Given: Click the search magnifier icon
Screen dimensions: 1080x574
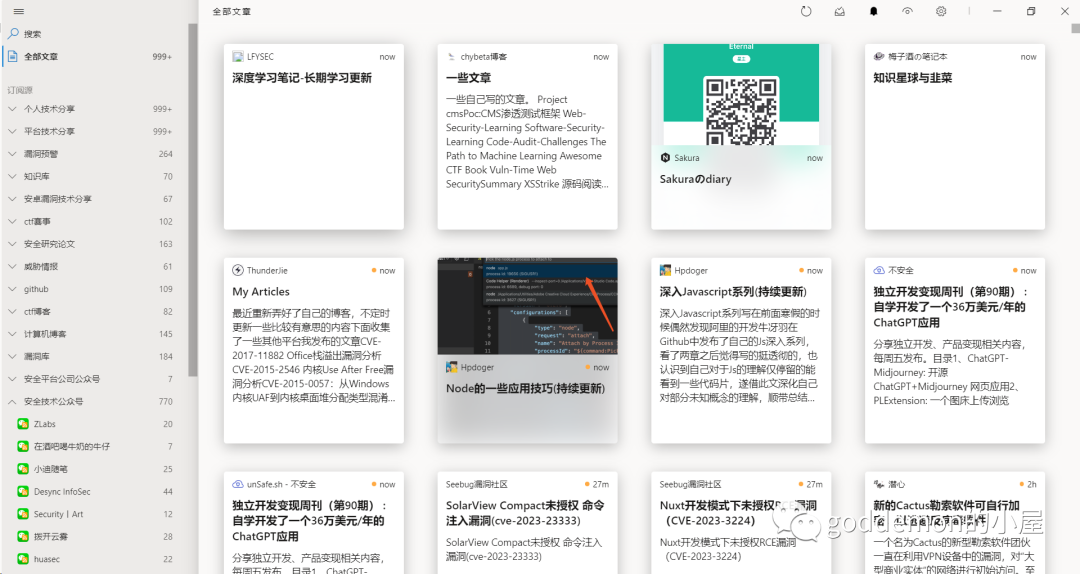Looking at the screenshot, I should pos(13,33).
